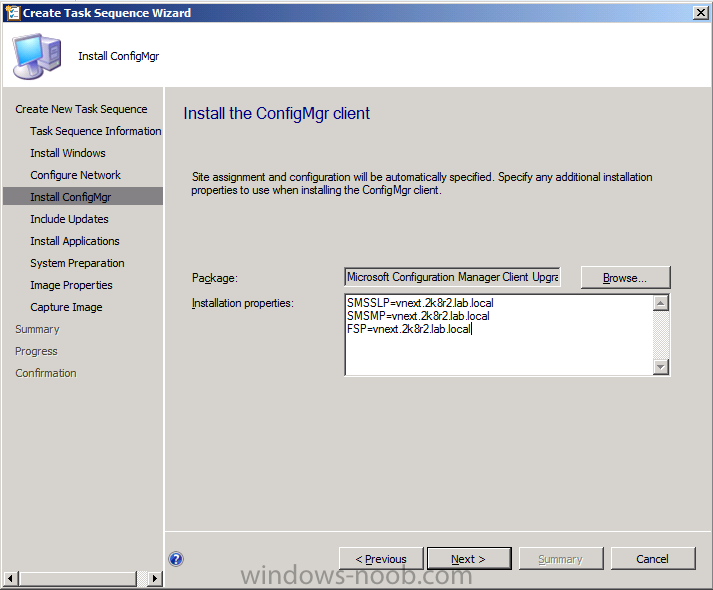Click the Next > button
713x590 pixels.
point(469,559)
